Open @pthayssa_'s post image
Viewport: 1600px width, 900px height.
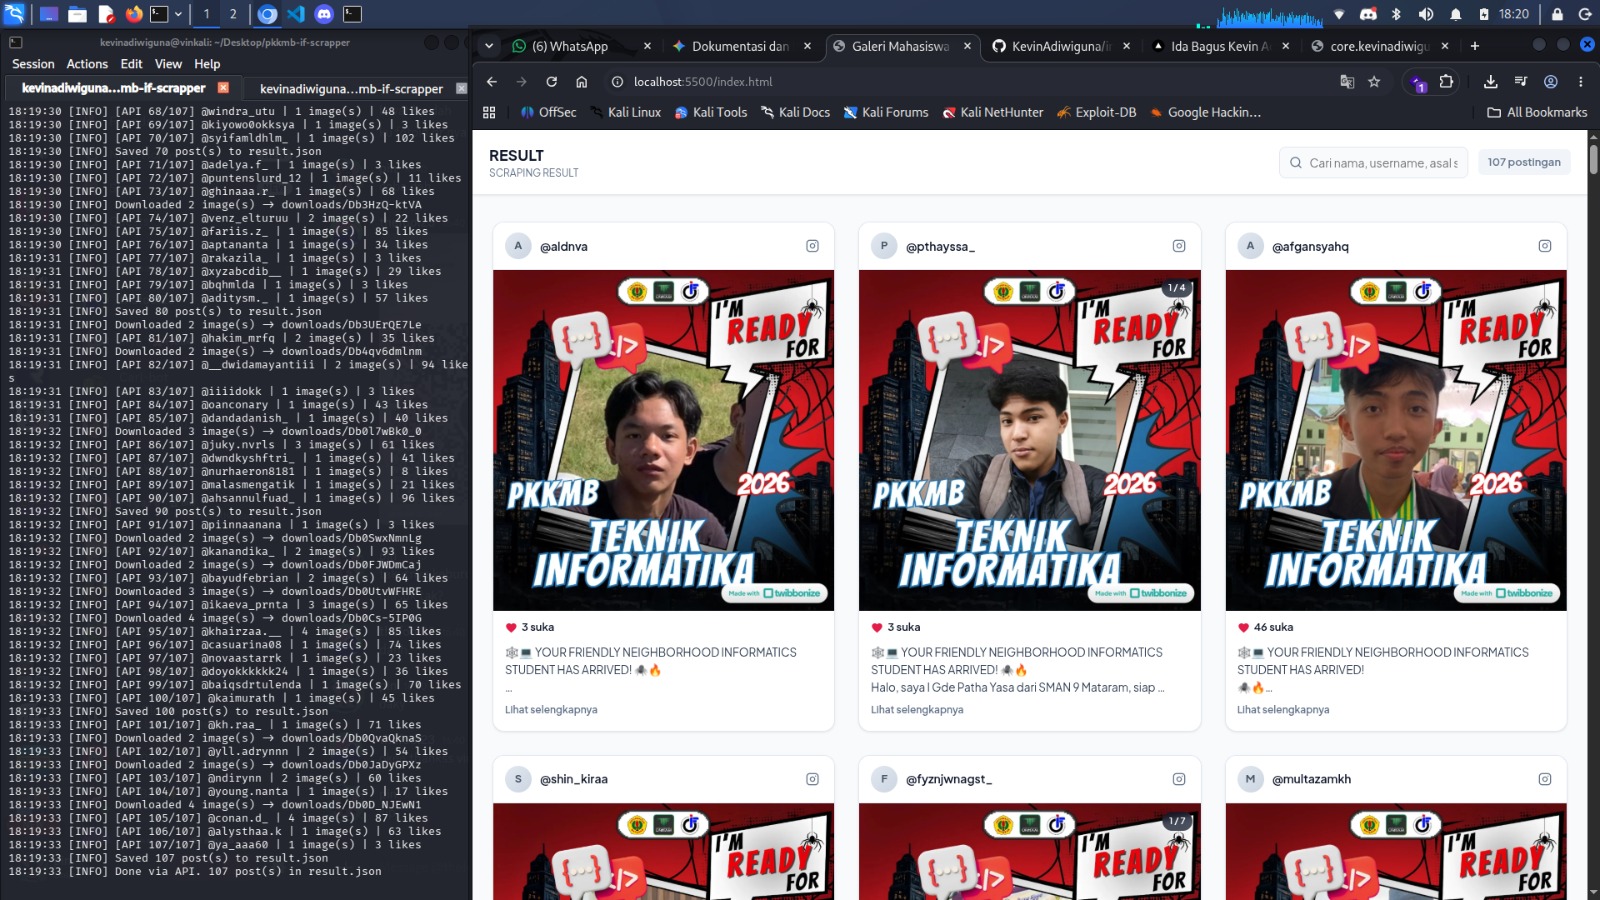coord(1030,441)
